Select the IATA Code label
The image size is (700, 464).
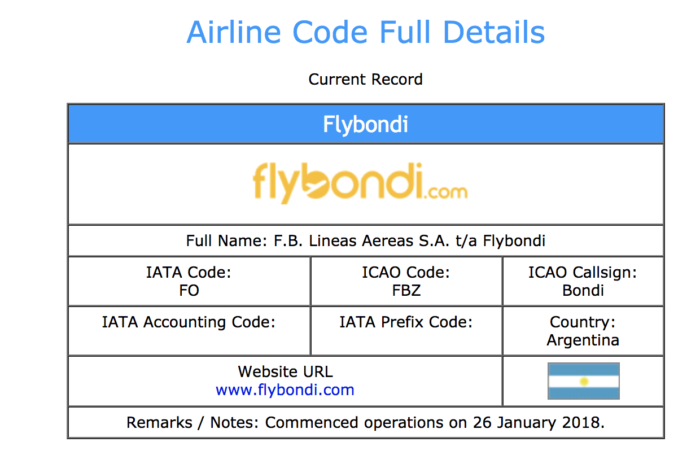click(x=189, y=272)
